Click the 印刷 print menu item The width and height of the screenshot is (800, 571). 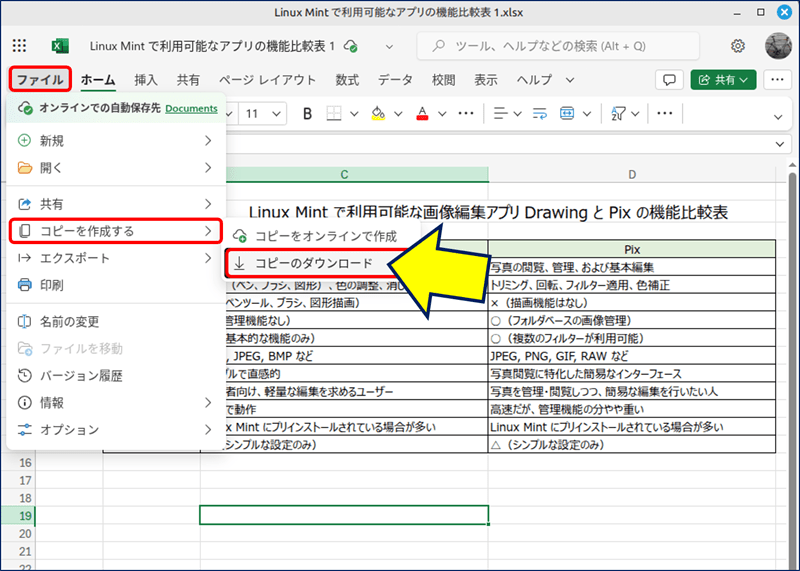[52, 285]
